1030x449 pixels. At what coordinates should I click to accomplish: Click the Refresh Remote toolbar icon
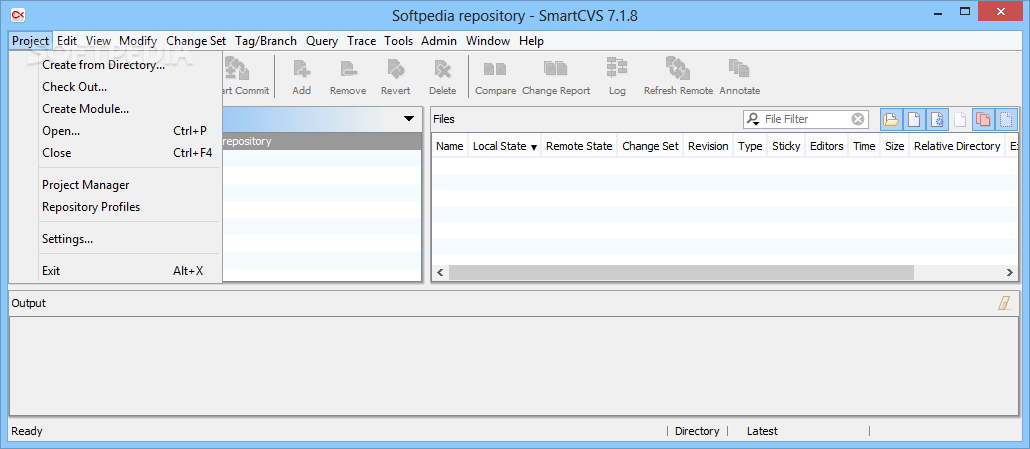[x=678, y=68]
